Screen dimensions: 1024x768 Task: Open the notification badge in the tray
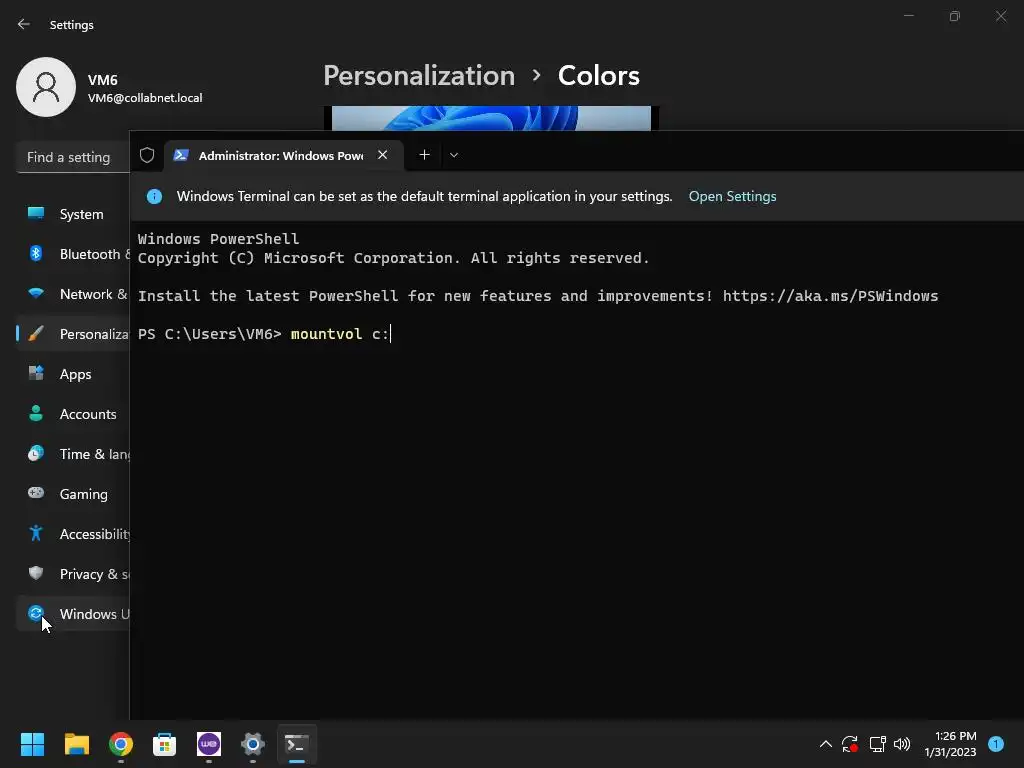point(996,744)
